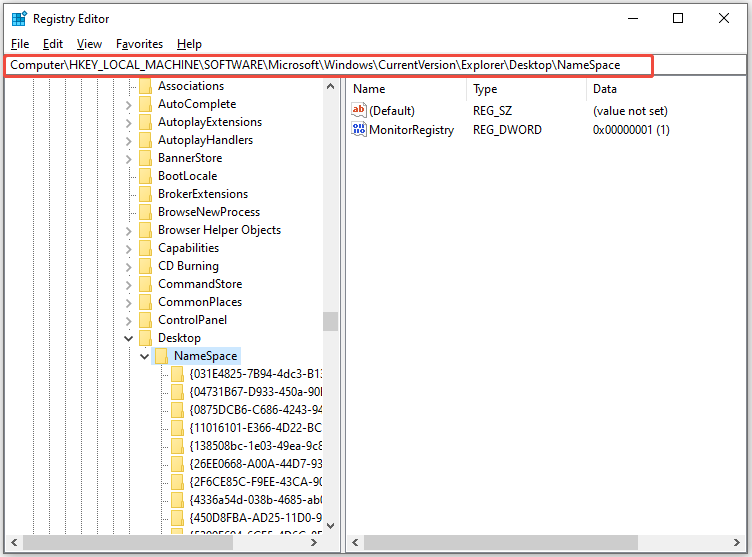Click the REG_DWORD type cell
Screen dimensions: 752x557
(x=507, y=130)
